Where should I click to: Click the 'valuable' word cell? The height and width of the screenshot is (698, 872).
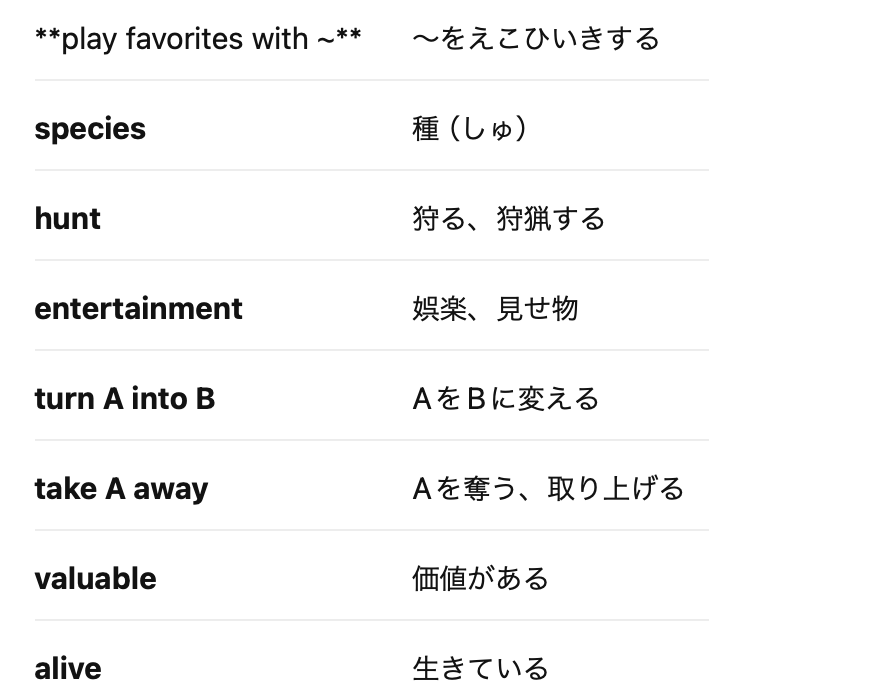pyautogui.click(x=95, y=578)
